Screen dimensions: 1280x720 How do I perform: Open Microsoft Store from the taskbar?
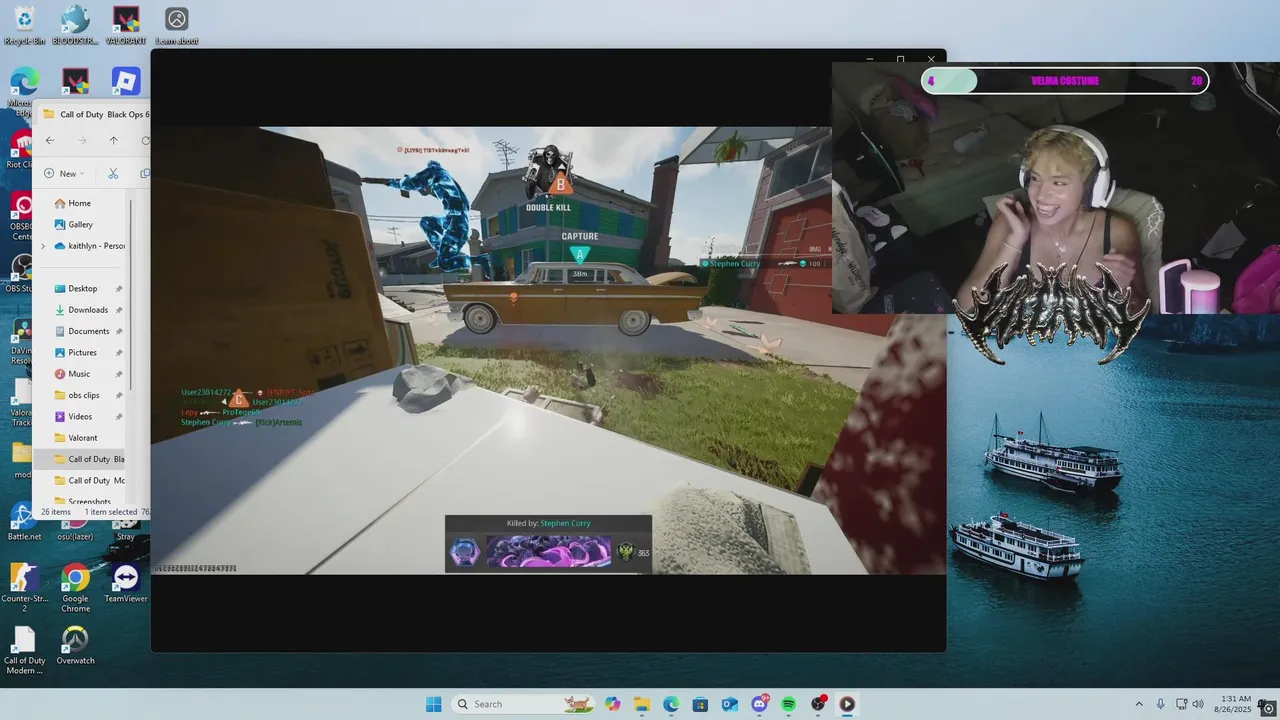700,704
